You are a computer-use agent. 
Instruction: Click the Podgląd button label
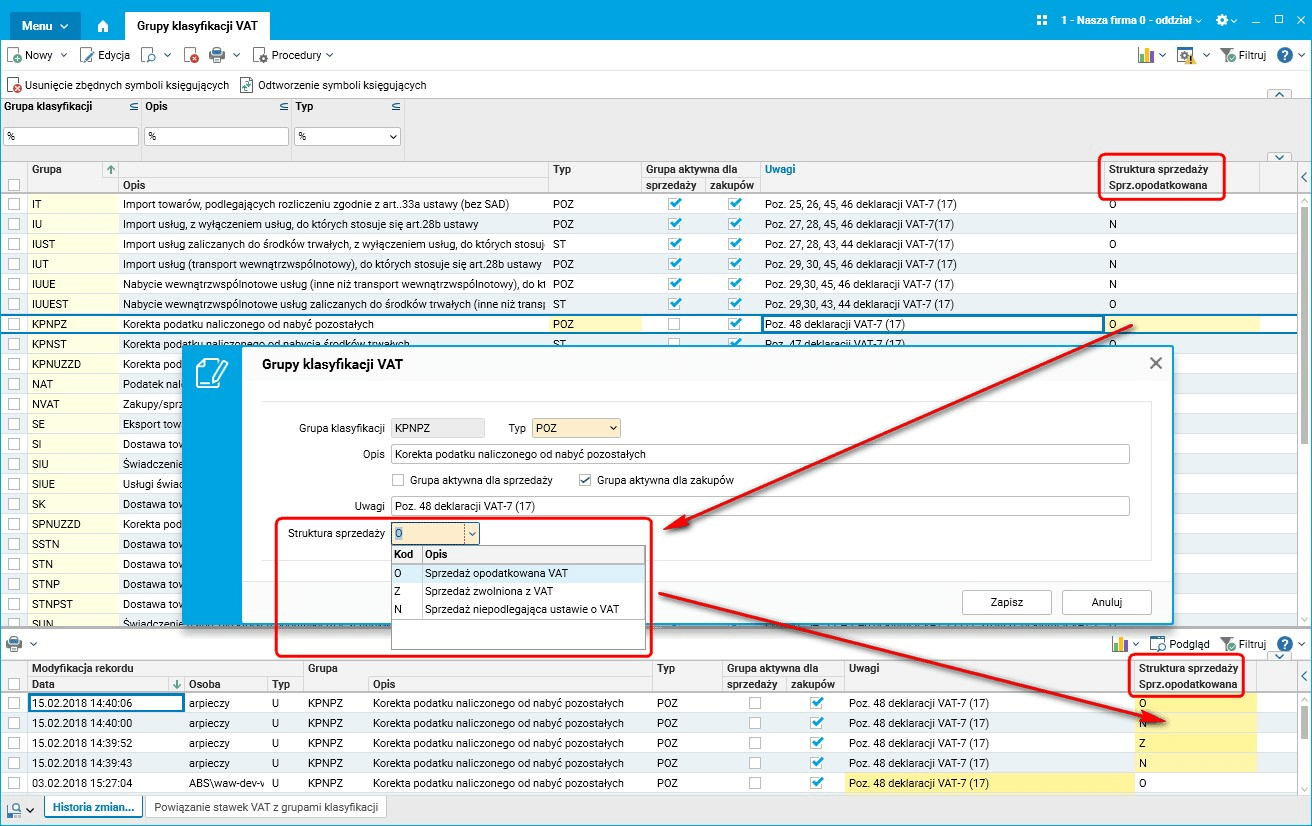(1190, 643)
